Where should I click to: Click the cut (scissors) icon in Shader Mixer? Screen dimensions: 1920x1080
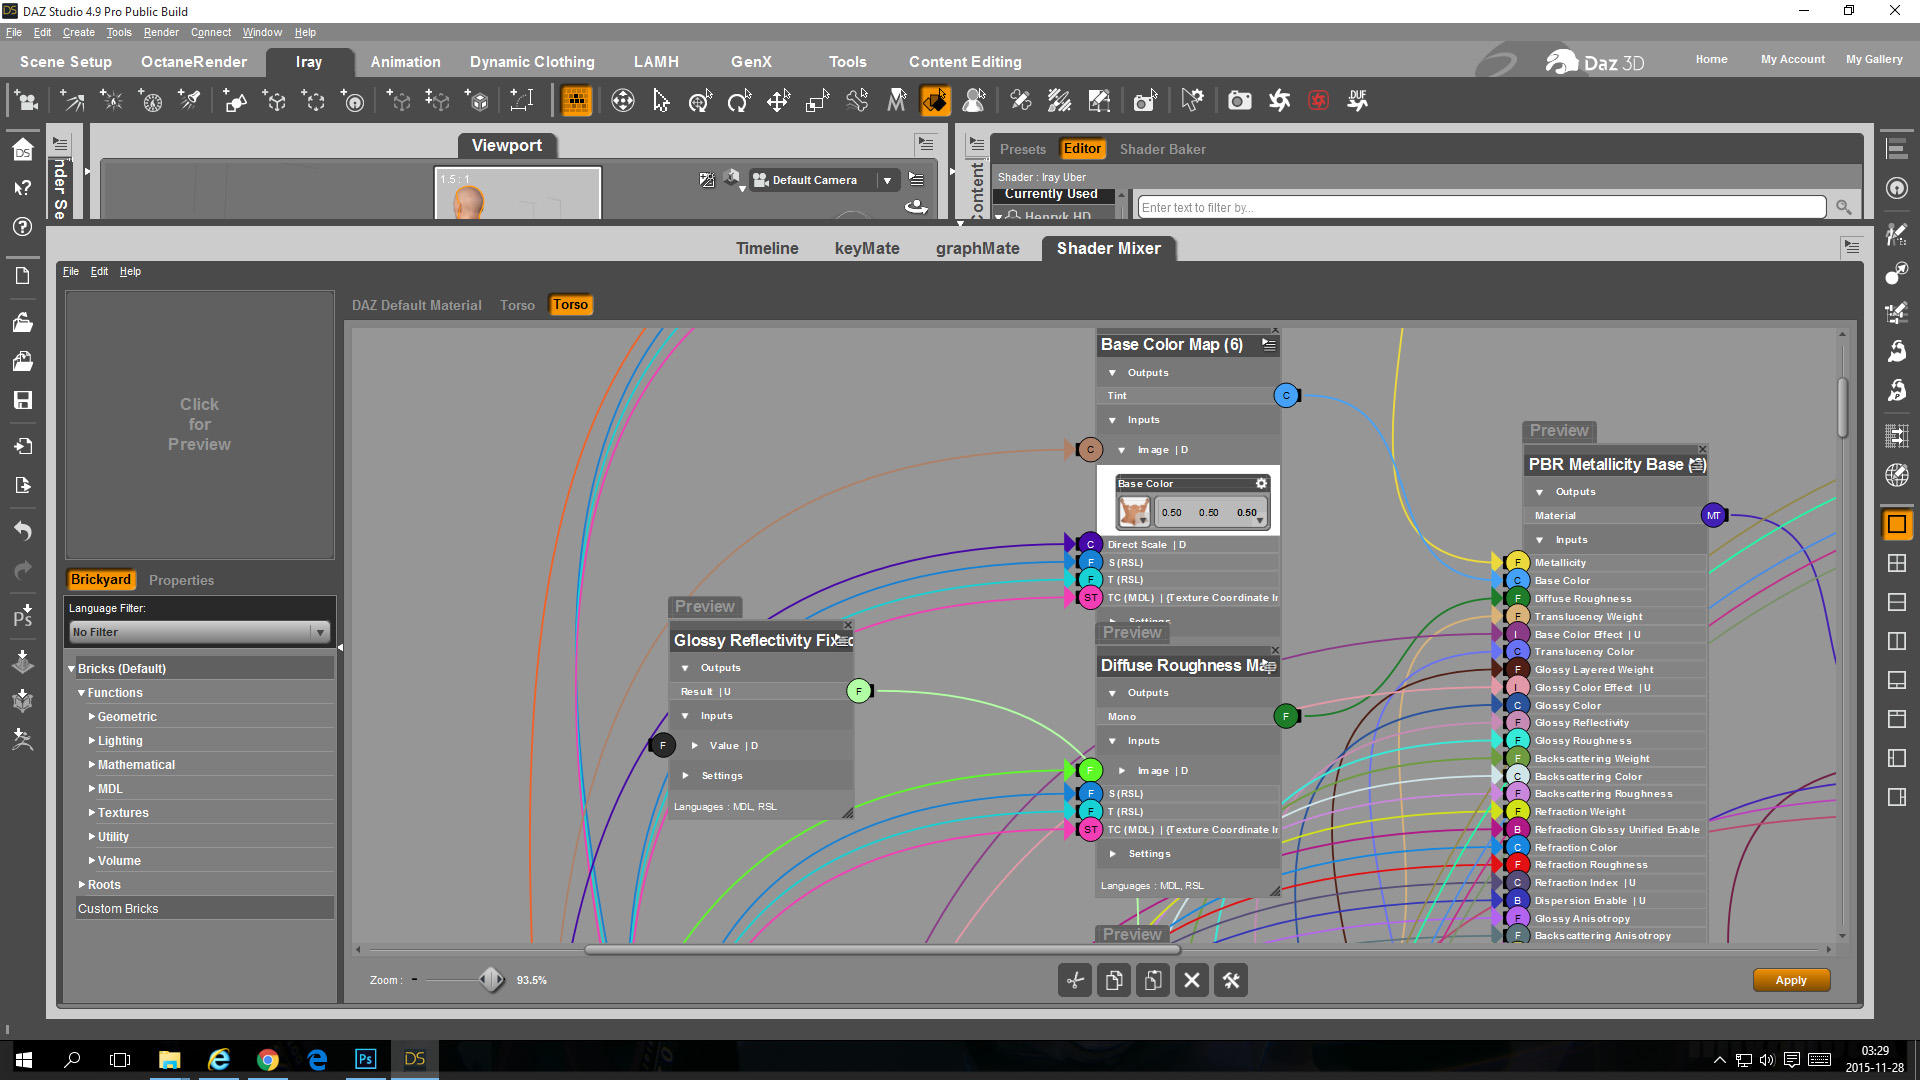click(x=1075, y=981)
